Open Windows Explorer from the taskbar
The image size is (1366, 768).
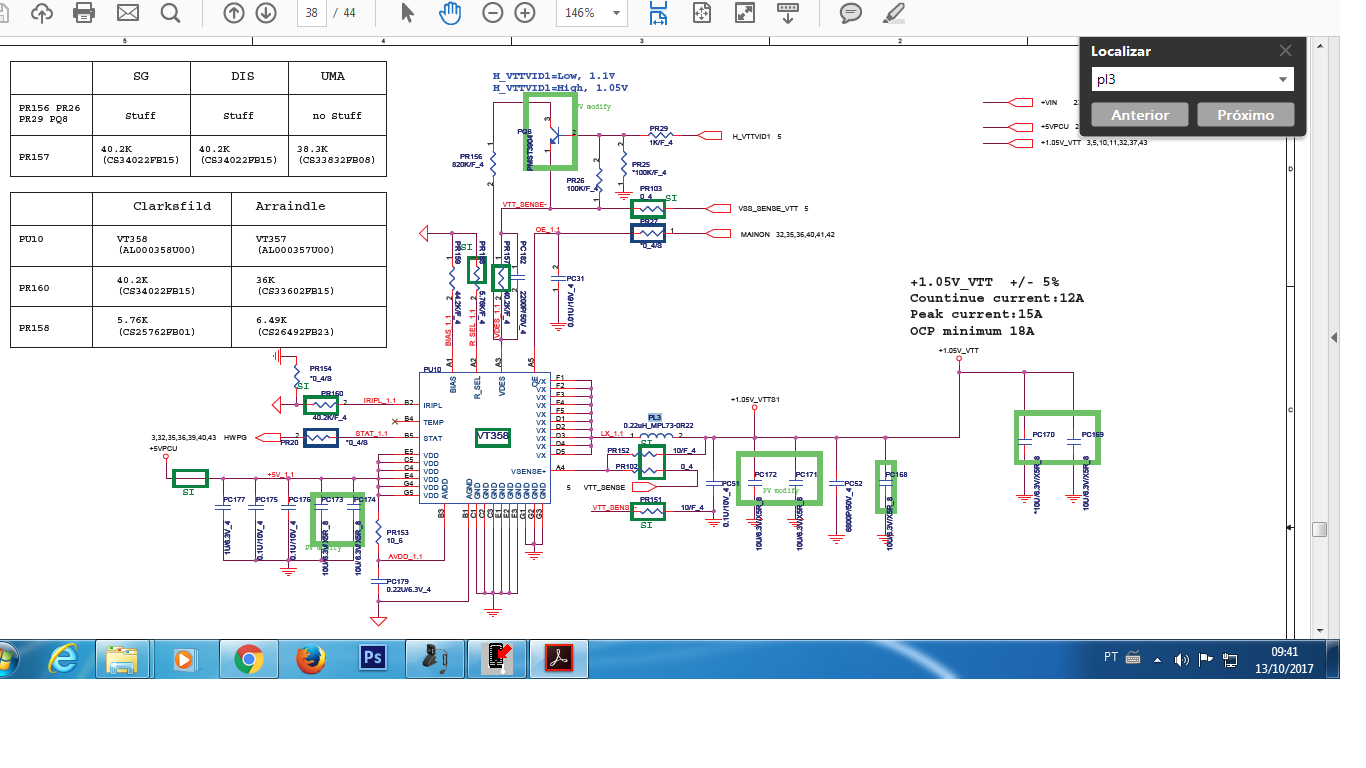[123, 659]
